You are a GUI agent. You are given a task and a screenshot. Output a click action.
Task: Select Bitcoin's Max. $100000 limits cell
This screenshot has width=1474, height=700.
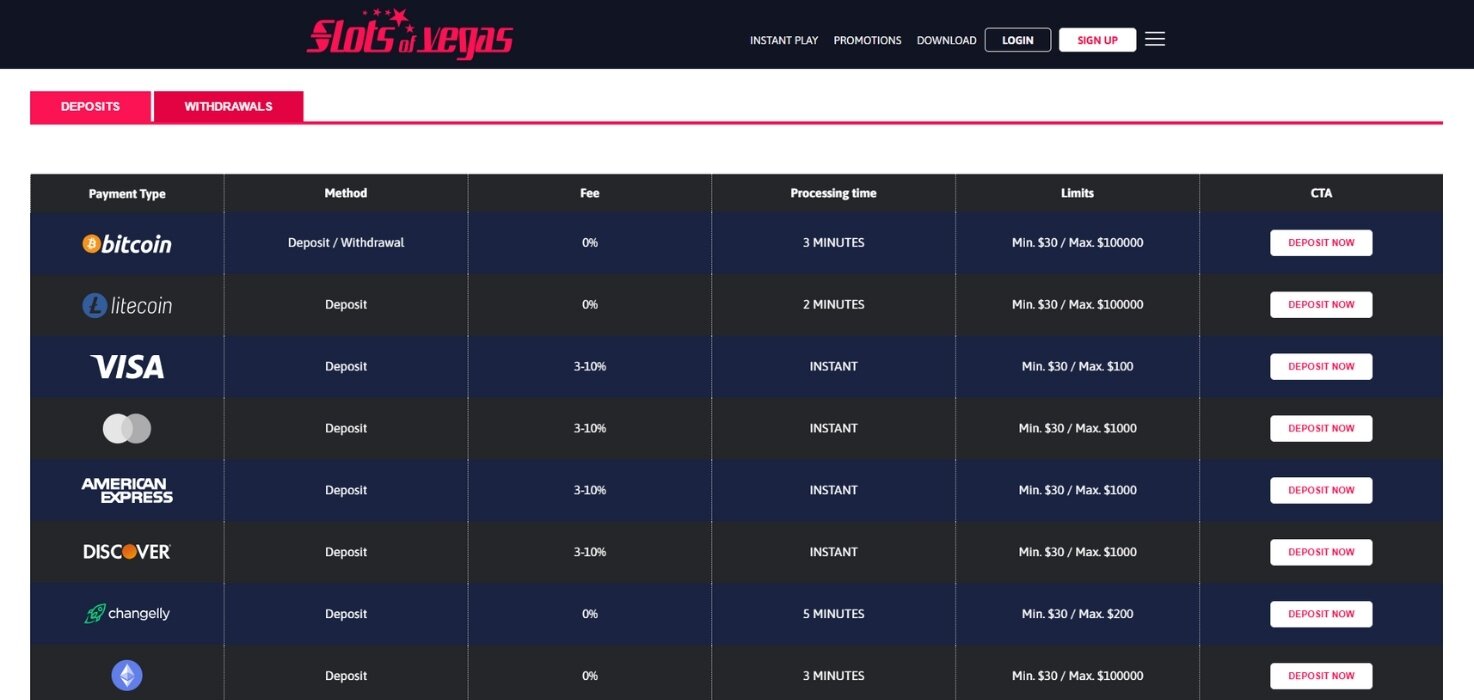(1077, 243)
